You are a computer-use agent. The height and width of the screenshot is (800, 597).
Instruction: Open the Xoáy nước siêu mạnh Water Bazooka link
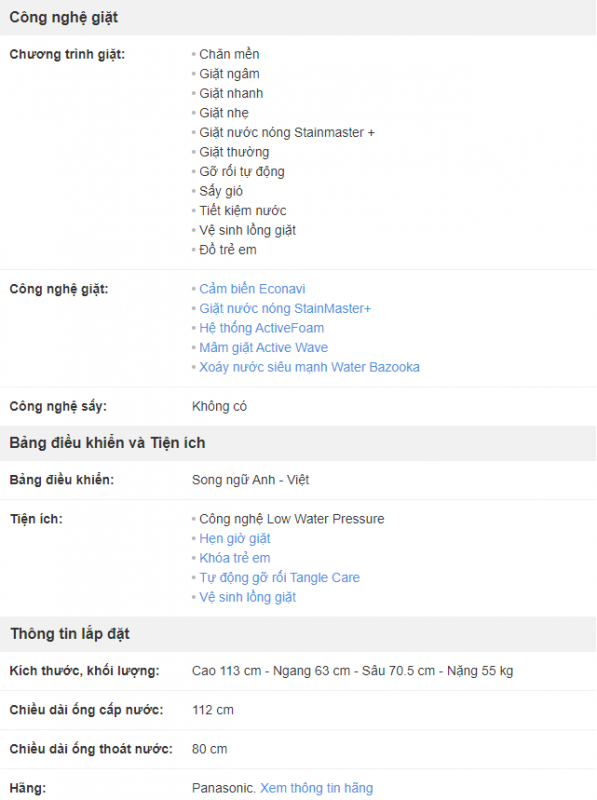[x=309, y=367]
